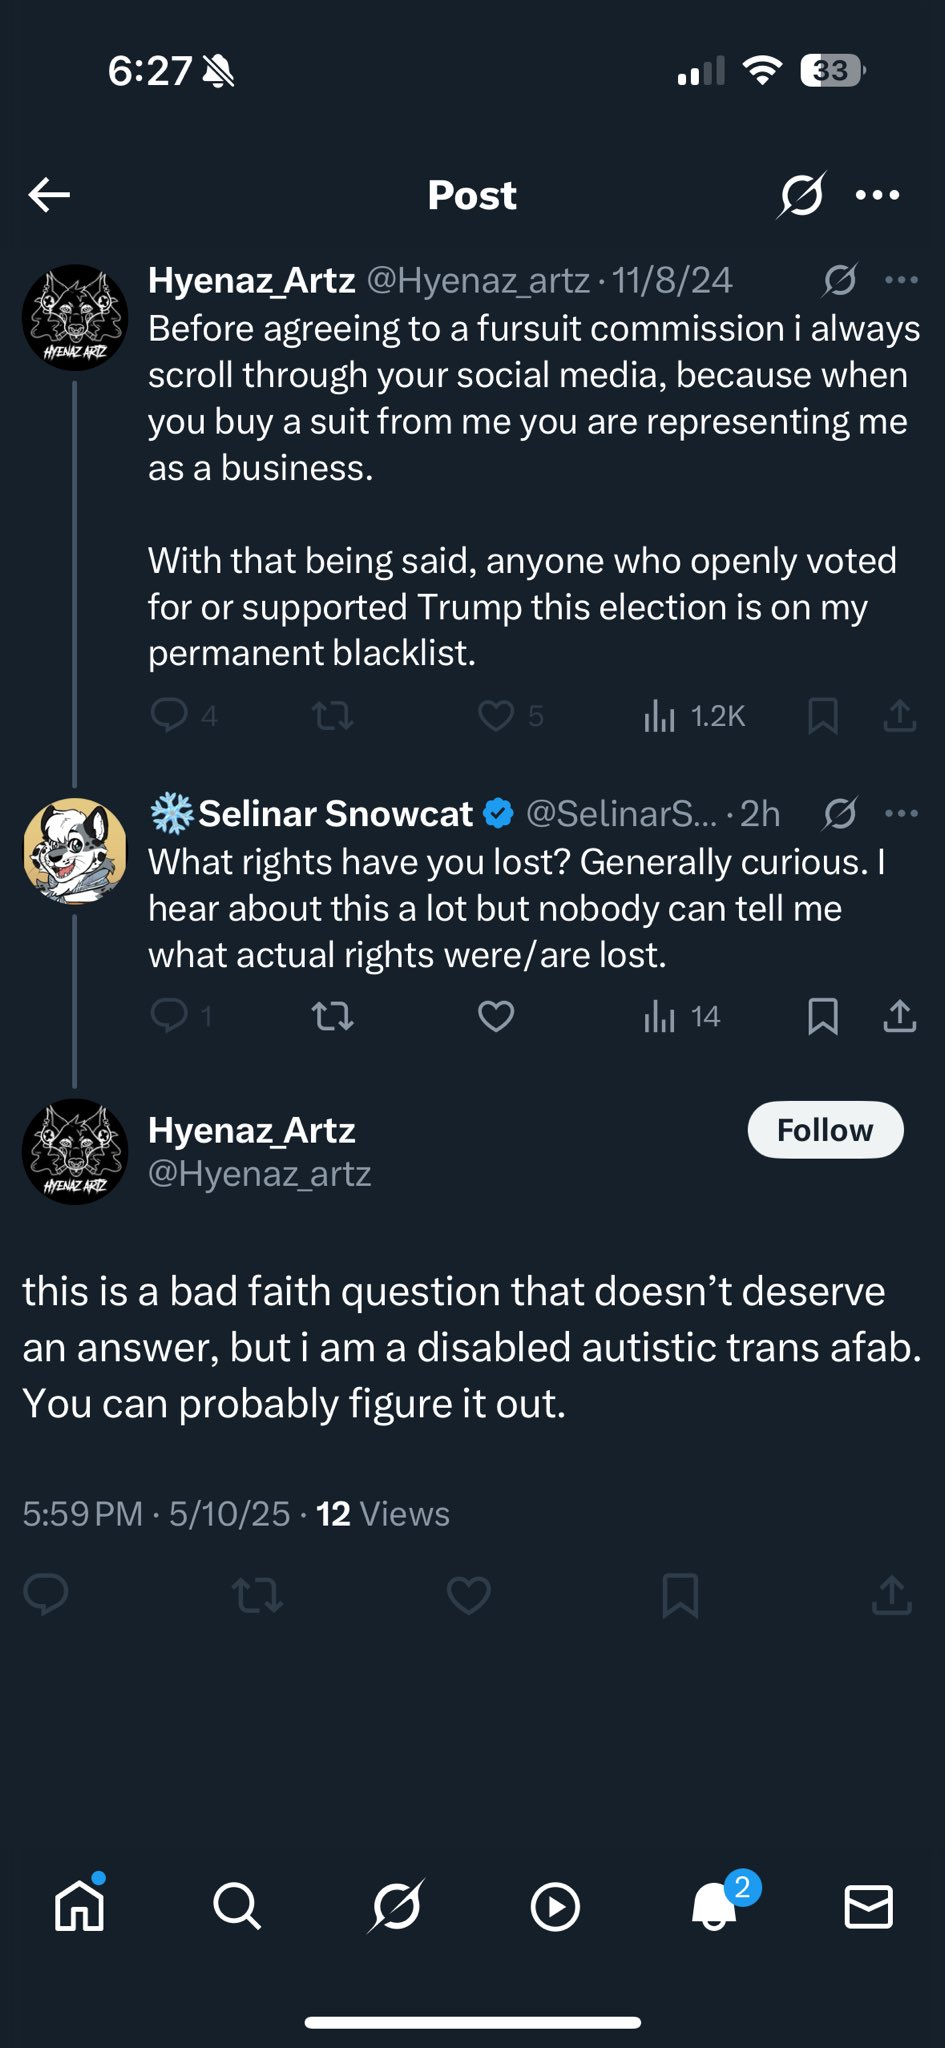
Task: Like Selinar Snowcat's reply
Action: coord(496,1017)
